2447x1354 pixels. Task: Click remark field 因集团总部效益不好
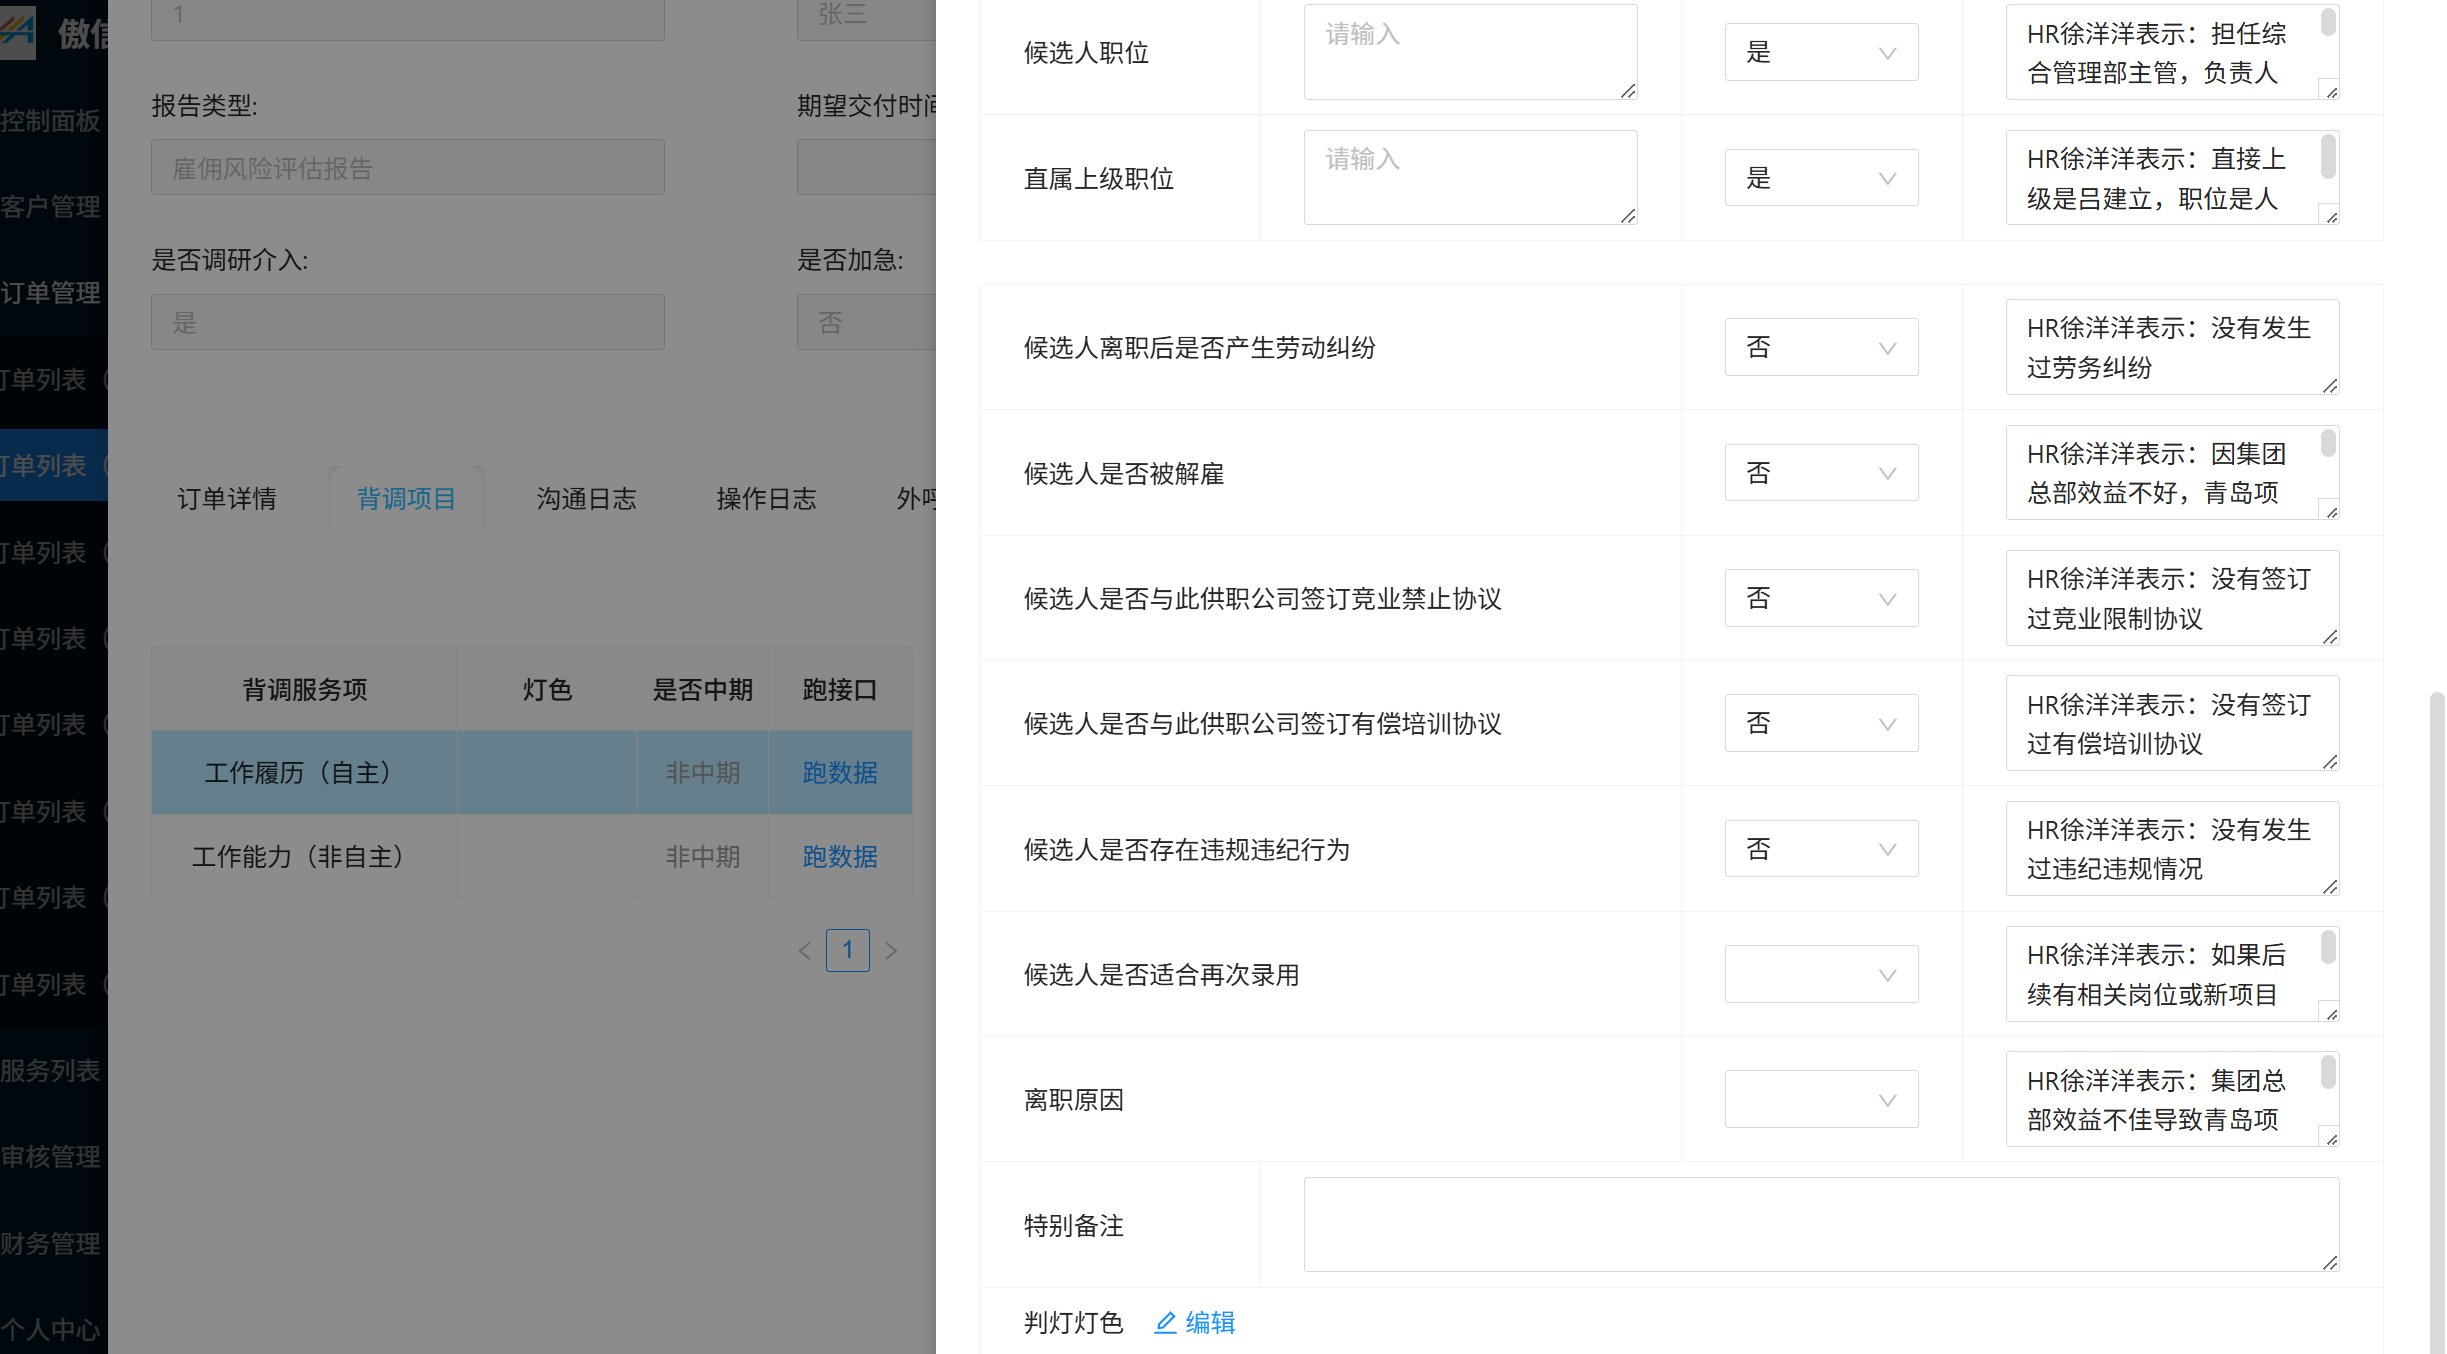2172,473
